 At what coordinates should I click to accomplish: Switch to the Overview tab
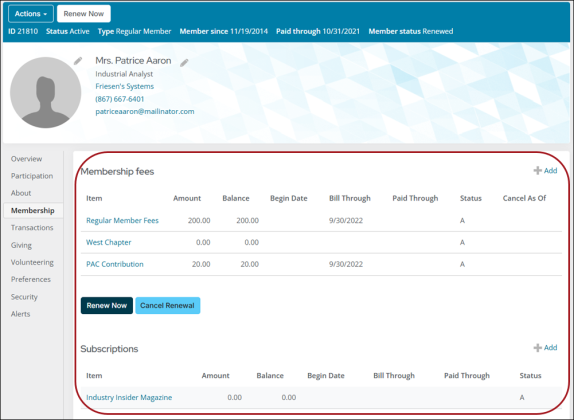pyautogui.click(x=26, y=159)
